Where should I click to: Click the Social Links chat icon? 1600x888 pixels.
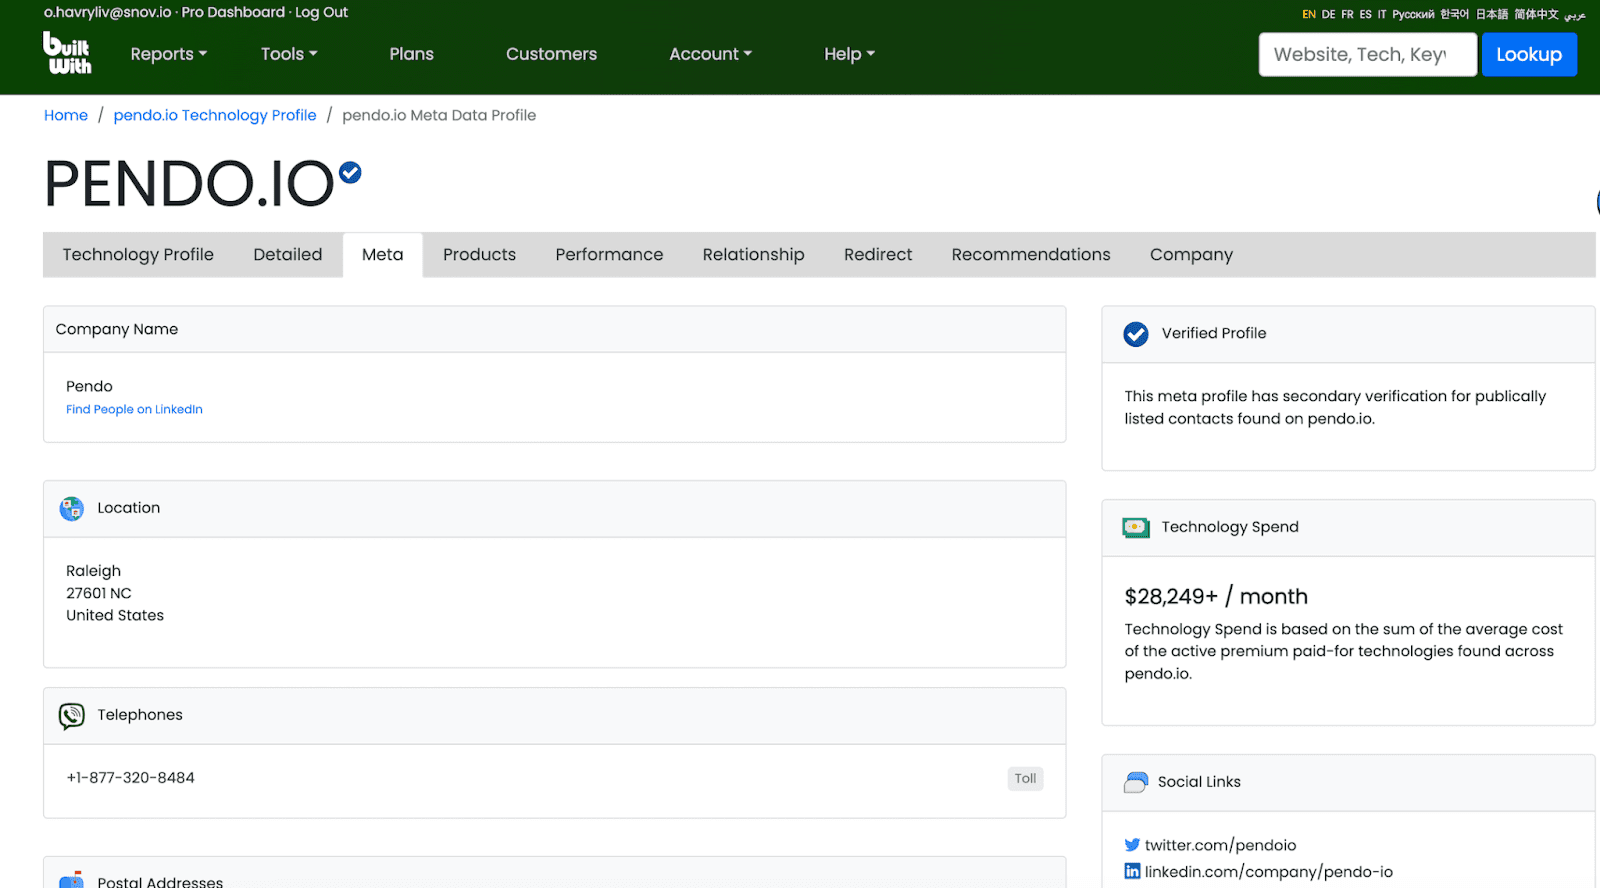pyautogui.click(x=1135, y=782)
